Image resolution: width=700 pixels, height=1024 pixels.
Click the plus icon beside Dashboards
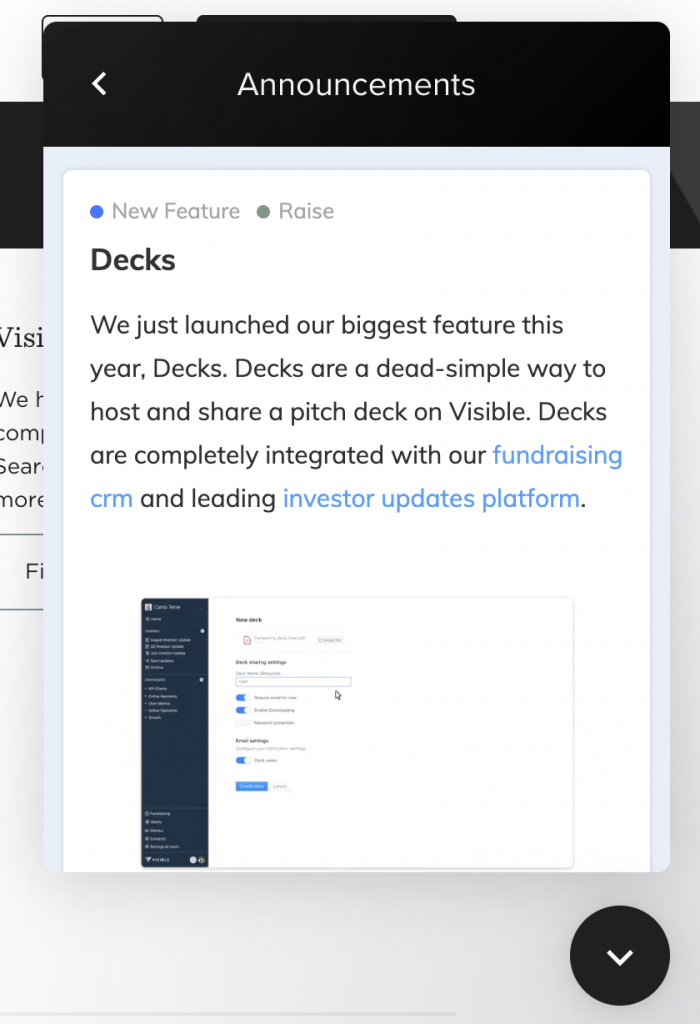point(202,680)
